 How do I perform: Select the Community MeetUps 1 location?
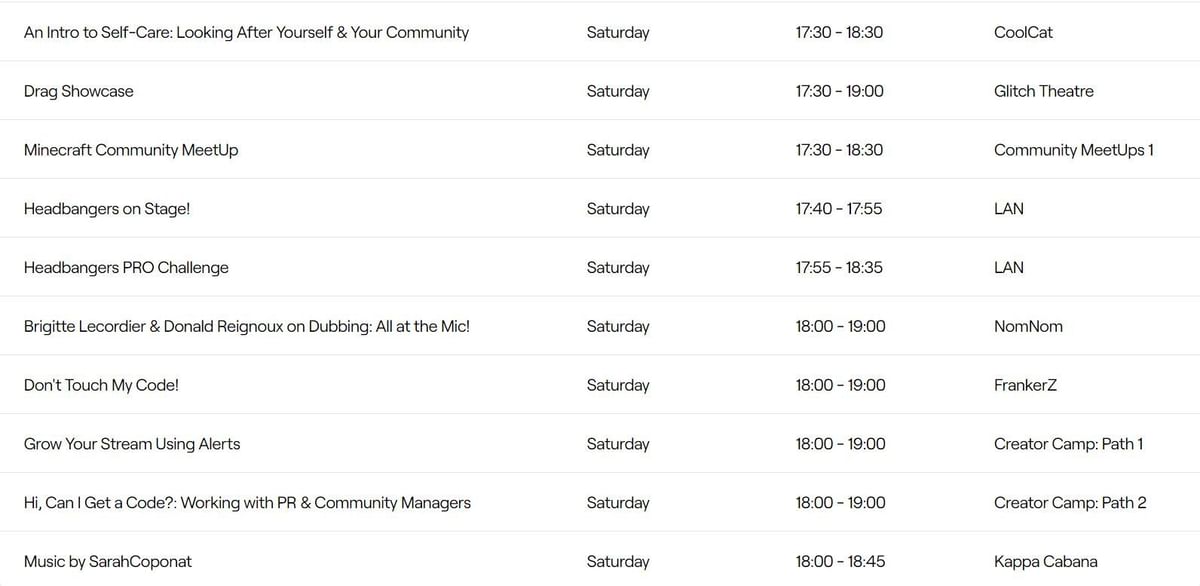[x=1073, y=150]
